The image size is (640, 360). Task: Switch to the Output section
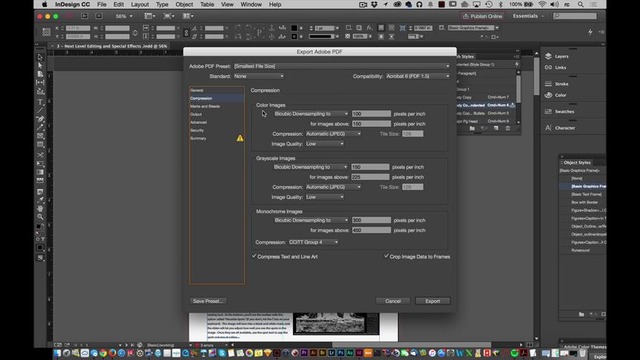(x=217, y=114)
